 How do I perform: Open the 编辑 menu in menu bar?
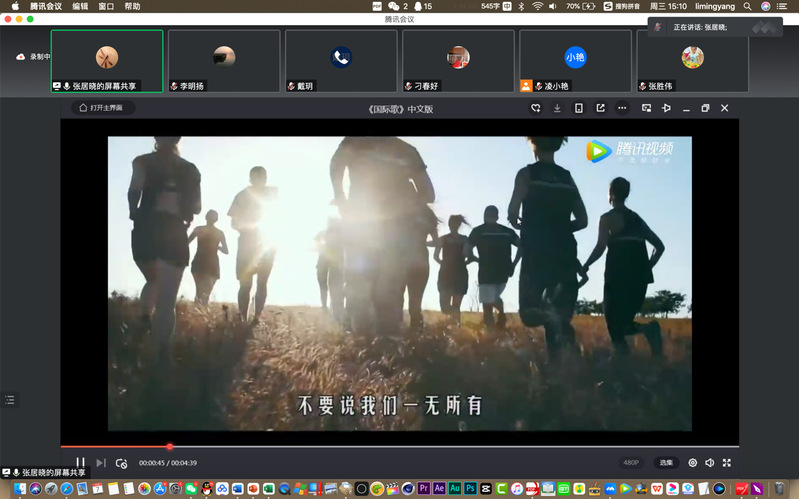click(80, 6)
